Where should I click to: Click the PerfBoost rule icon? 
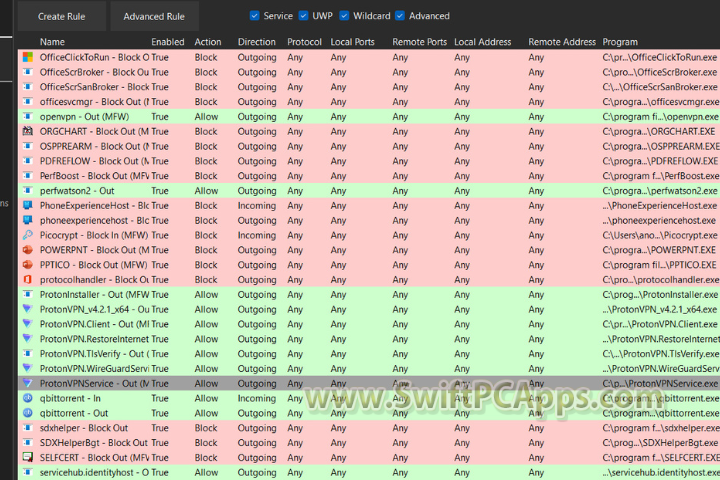click(x=28, y=175)
